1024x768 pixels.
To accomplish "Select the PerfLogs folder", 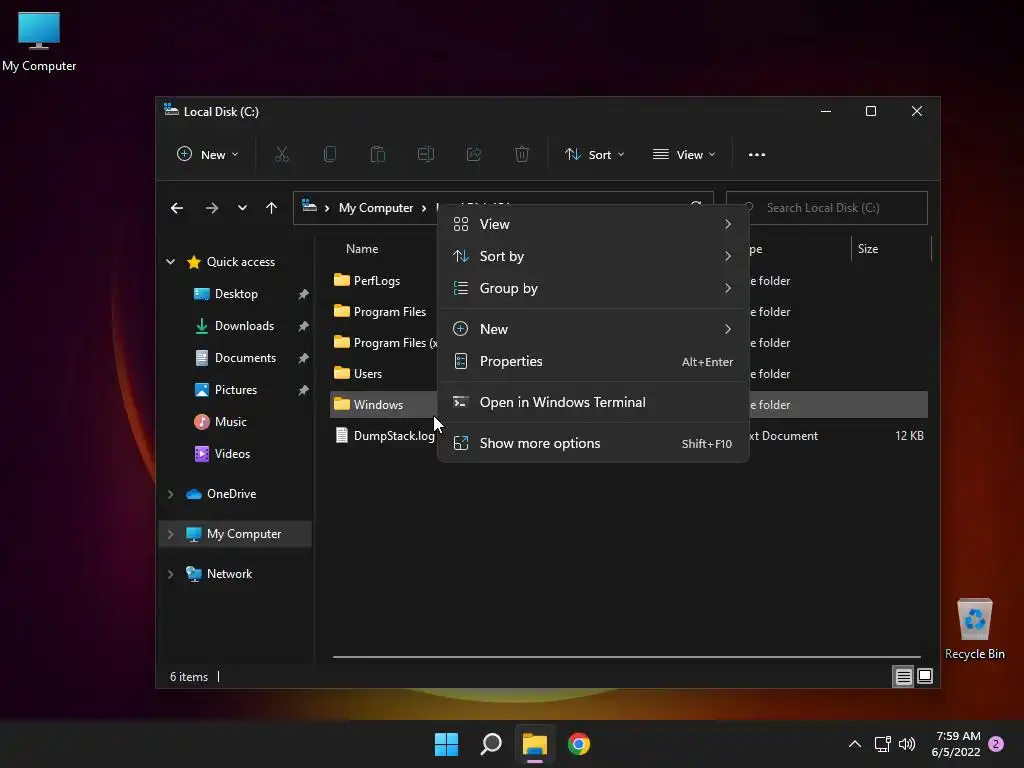I will pos(377,281).
